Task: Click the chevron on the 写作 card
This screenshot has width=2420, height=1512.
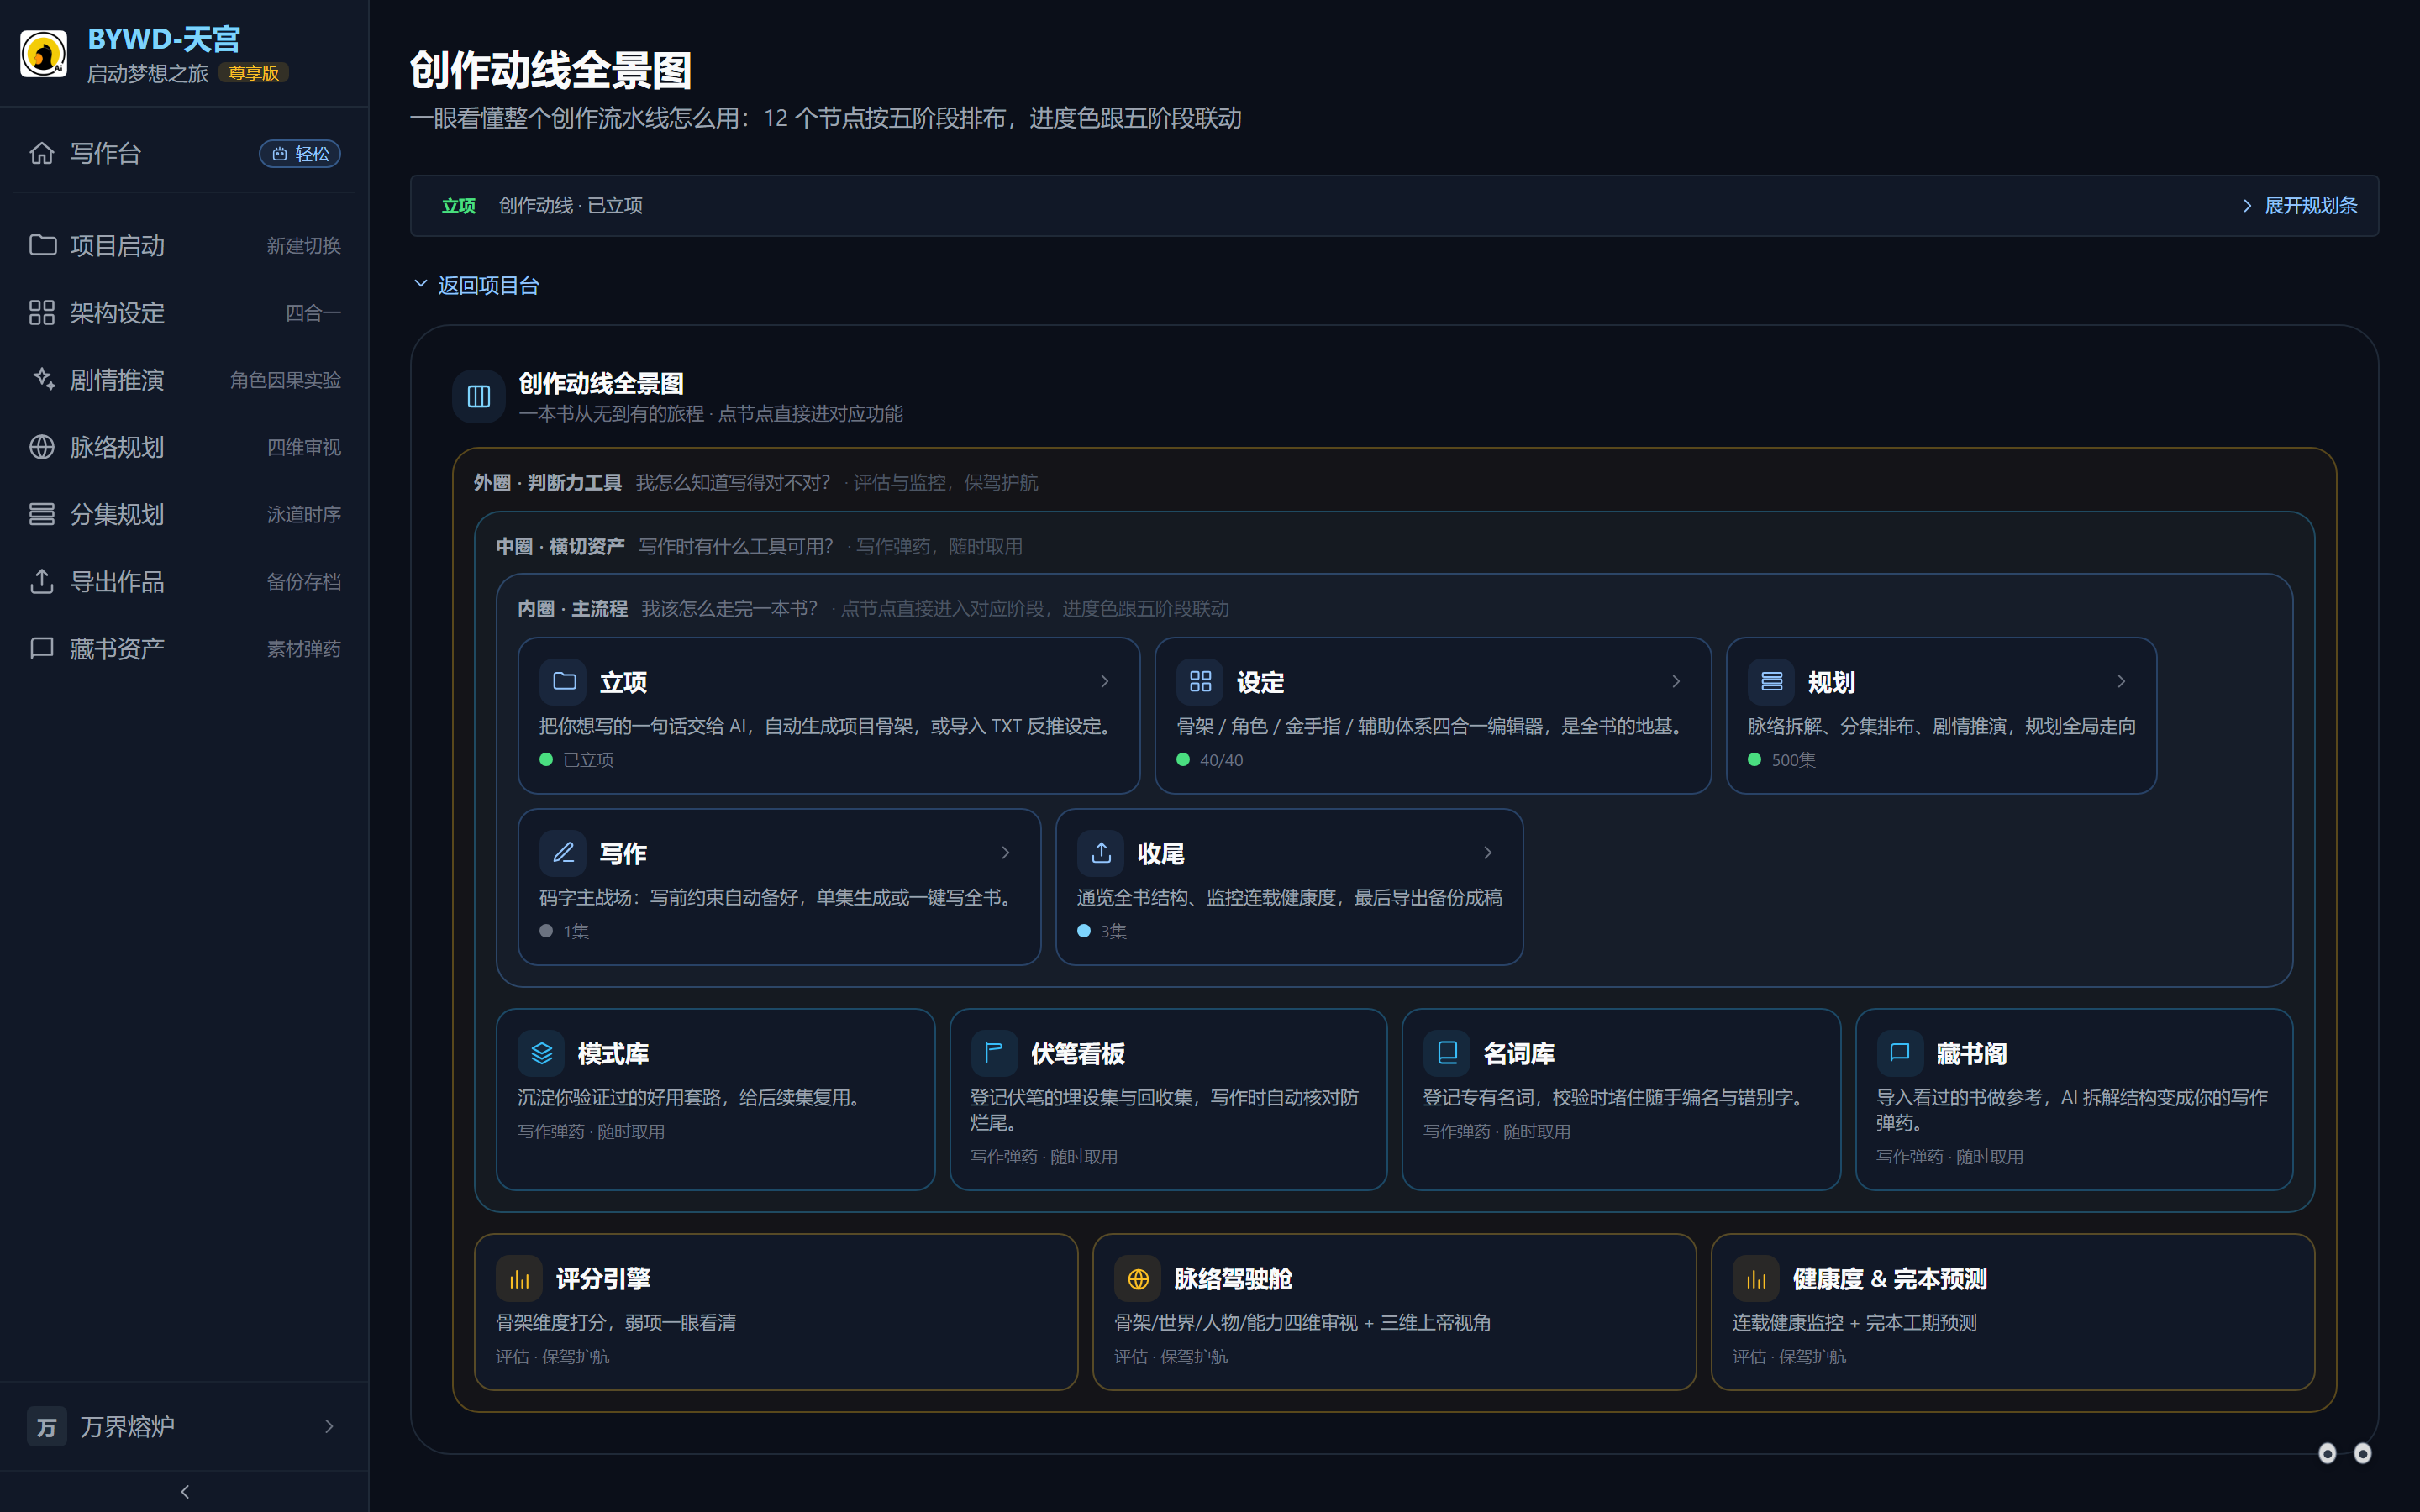Action: coord(1006,852)
